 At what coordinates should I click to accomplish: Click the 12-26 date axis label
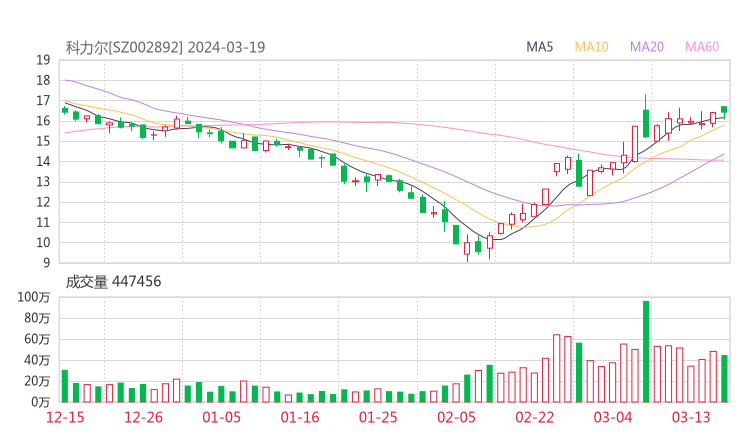143,417
